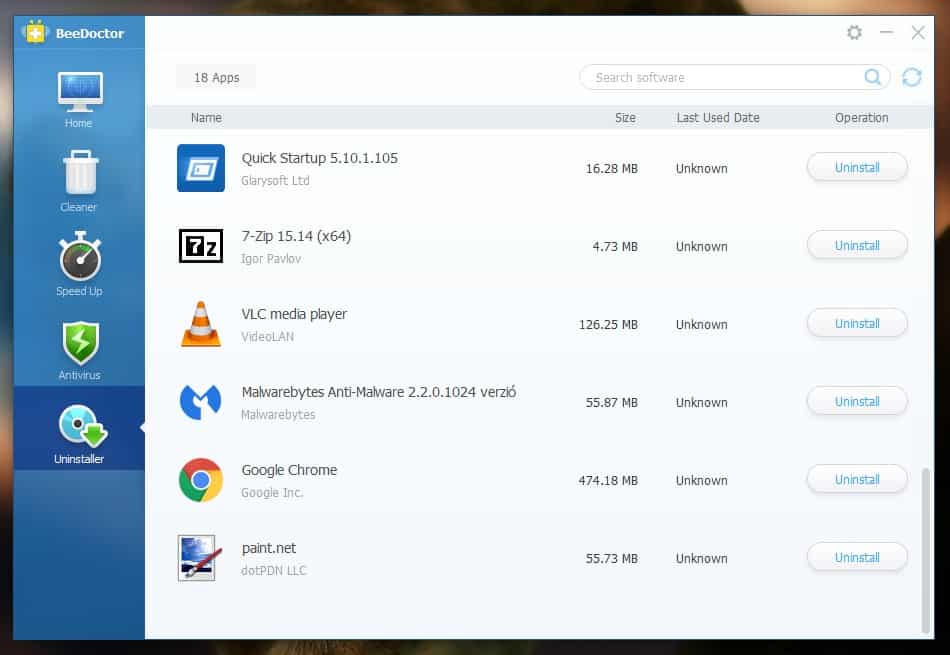Screen dimensions: 950x655
Task: Click the Google Chrome icon
Action: pos(201,480)
